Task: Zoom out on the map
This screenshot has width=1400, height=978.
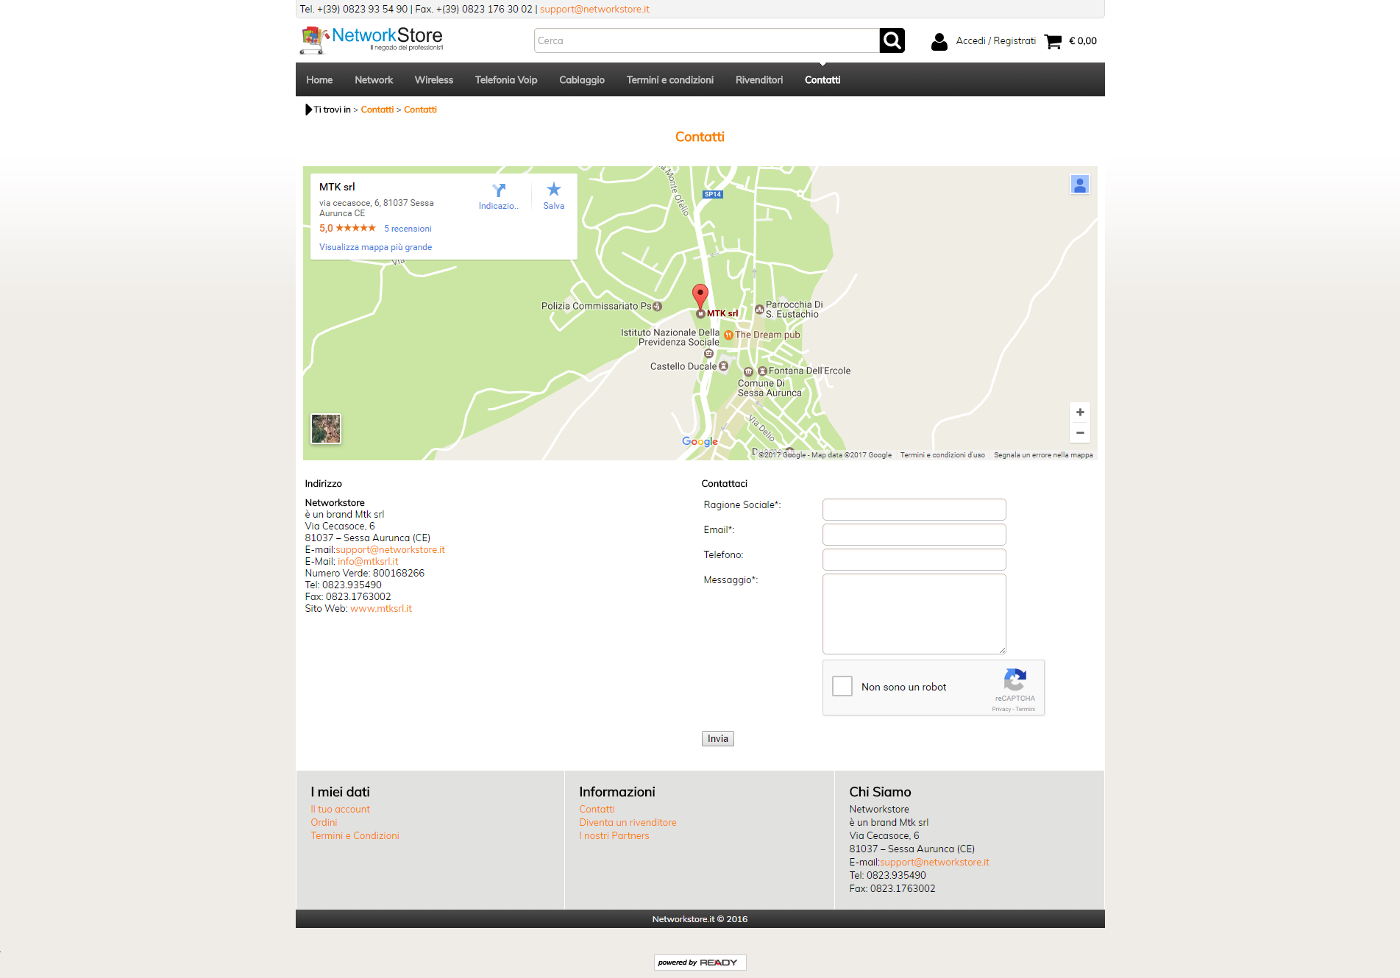Action: (x=1080, y=433)
